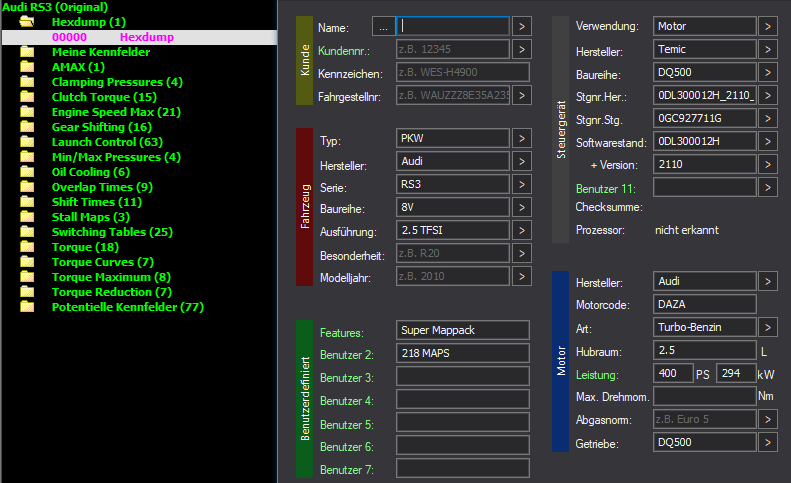Click the folder icon beside Torque Curves (7)
The height and width of the screenshot is (483, 791).
(27, 262)
